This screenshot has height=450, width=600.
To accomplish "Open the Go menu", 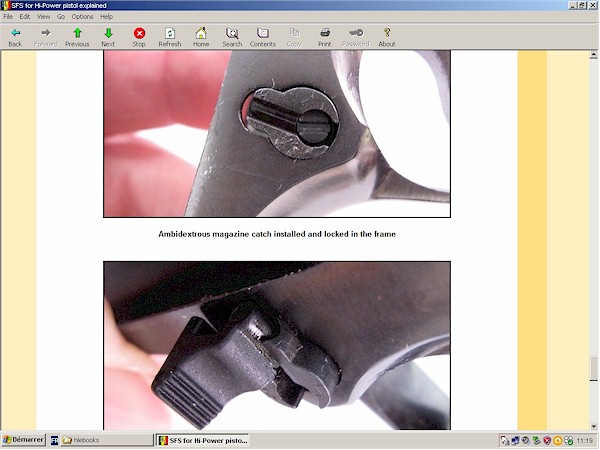I will pyautogui.click(x=61, y=16).
